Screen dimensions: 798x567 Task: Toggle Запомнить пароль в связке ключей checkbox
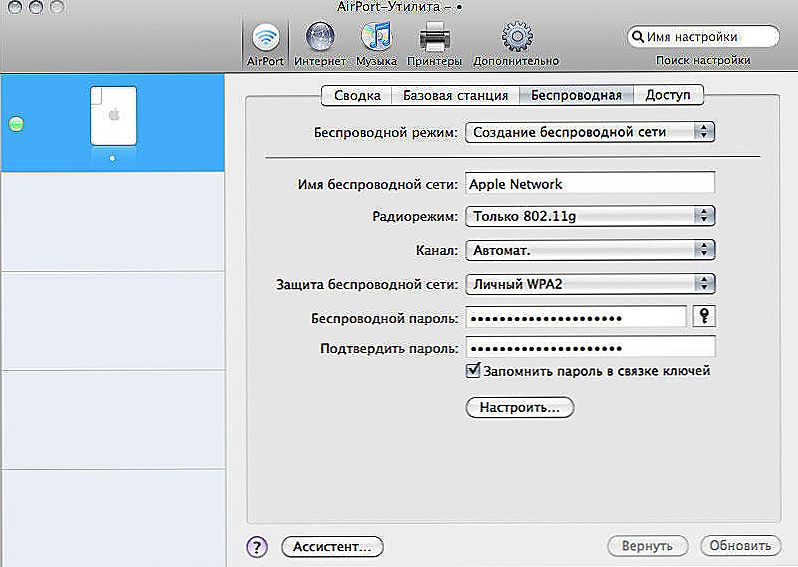[473, 370]
